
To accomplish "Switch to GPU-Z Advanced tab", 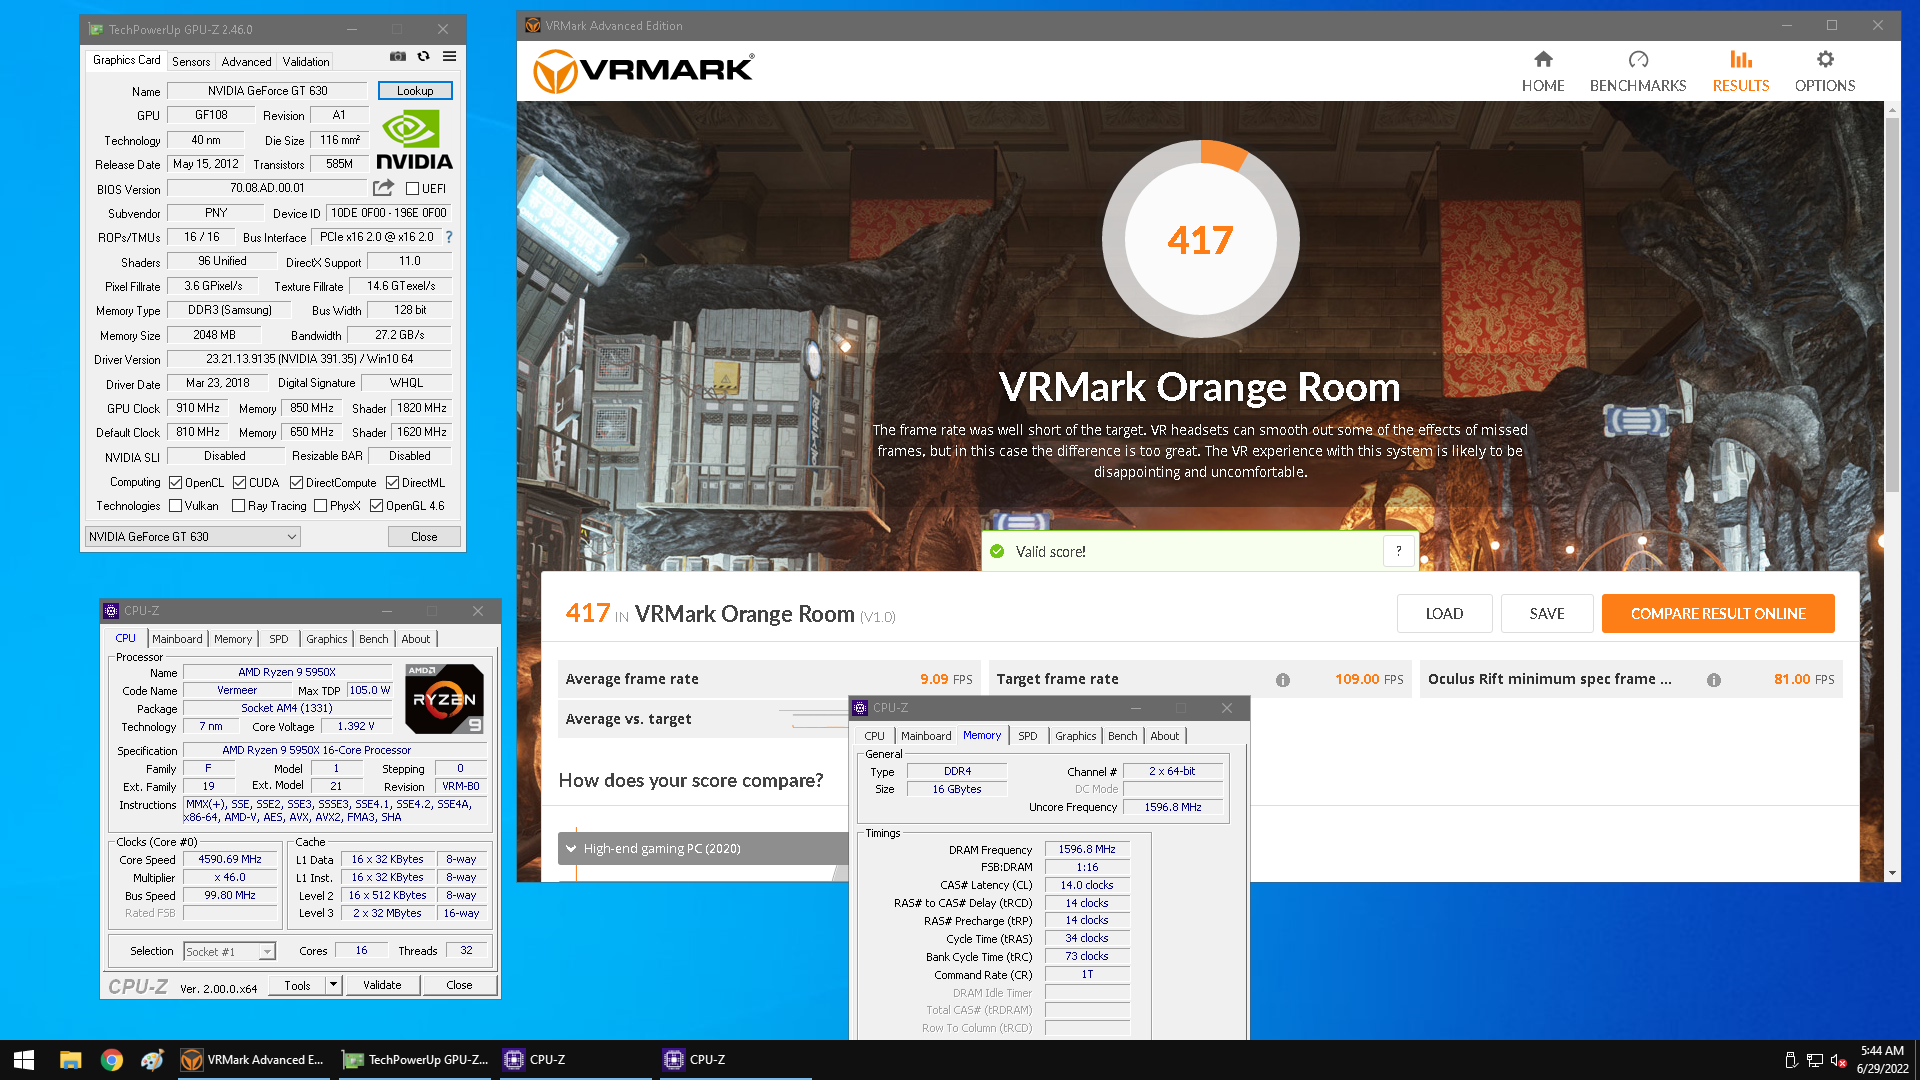I will 246,62.
